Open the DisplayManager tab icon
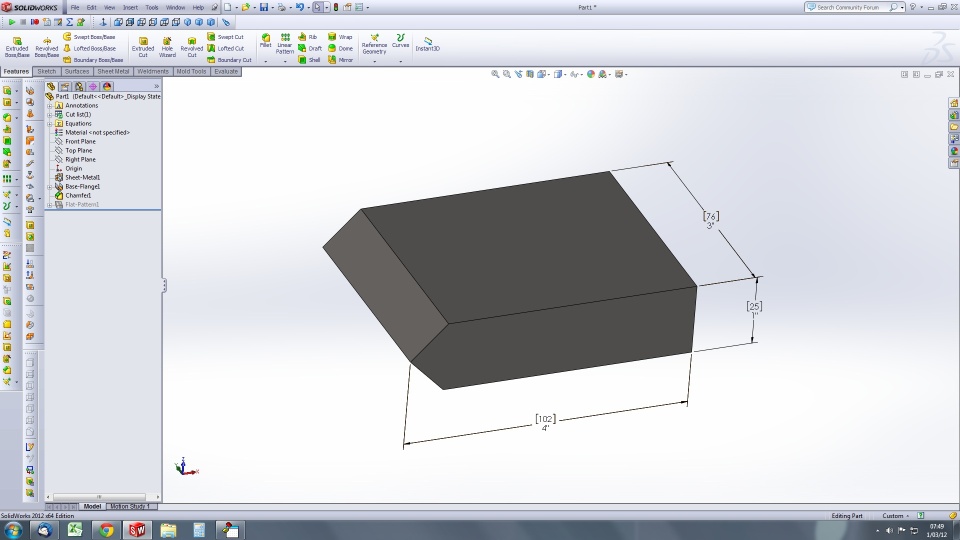The width and height of the screenshot is (960, 540). point(107,86)
